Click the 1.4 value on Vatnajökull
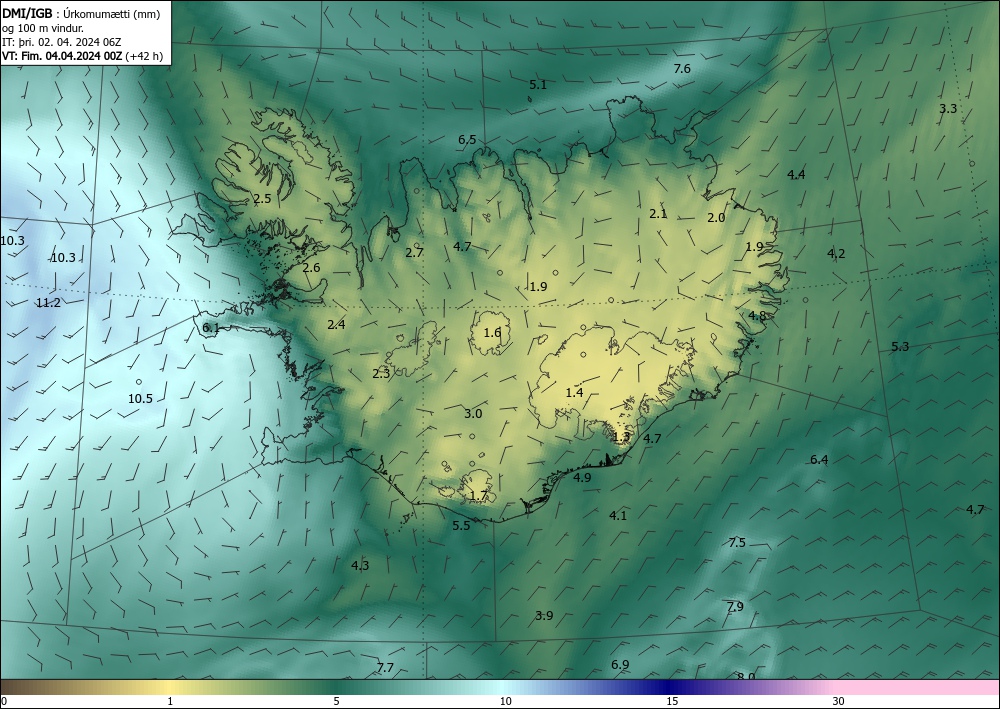 click(575, 393)
